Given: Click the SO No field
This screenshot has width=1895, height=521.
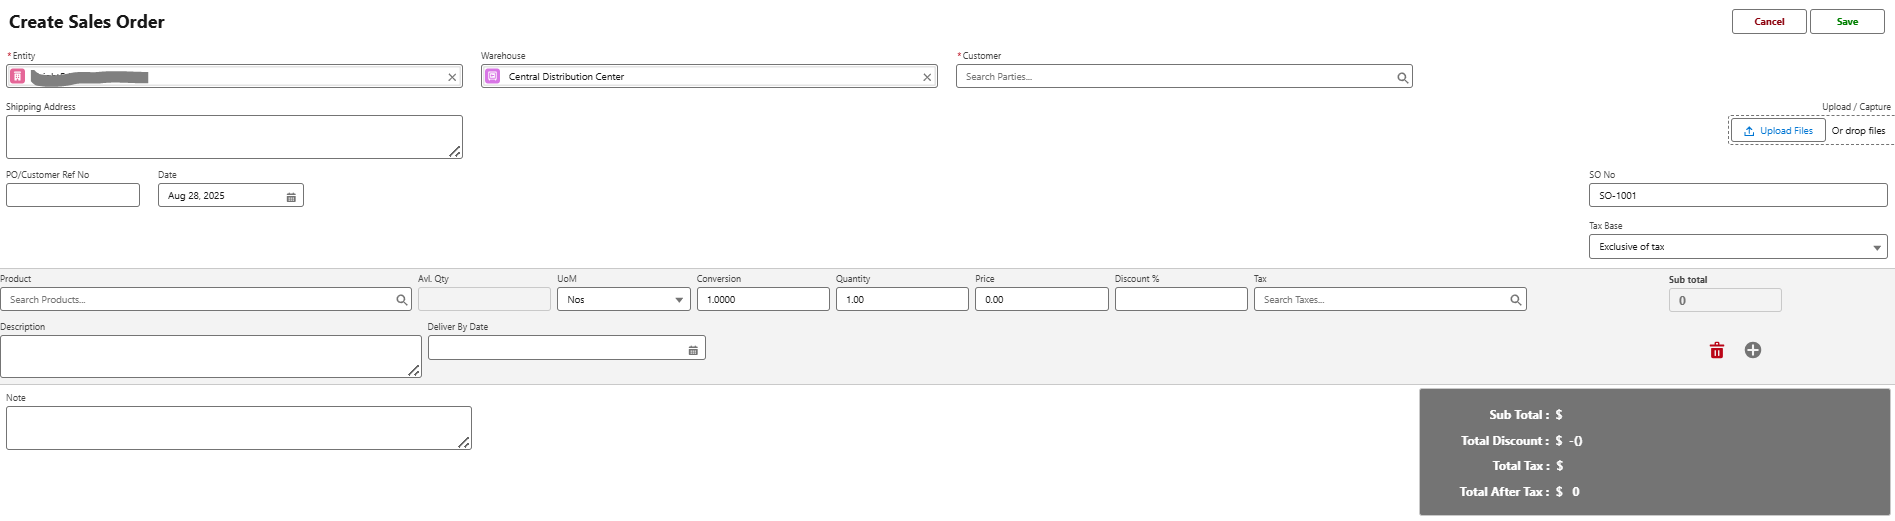Looking at the screenshot, I should (1738, 195).
